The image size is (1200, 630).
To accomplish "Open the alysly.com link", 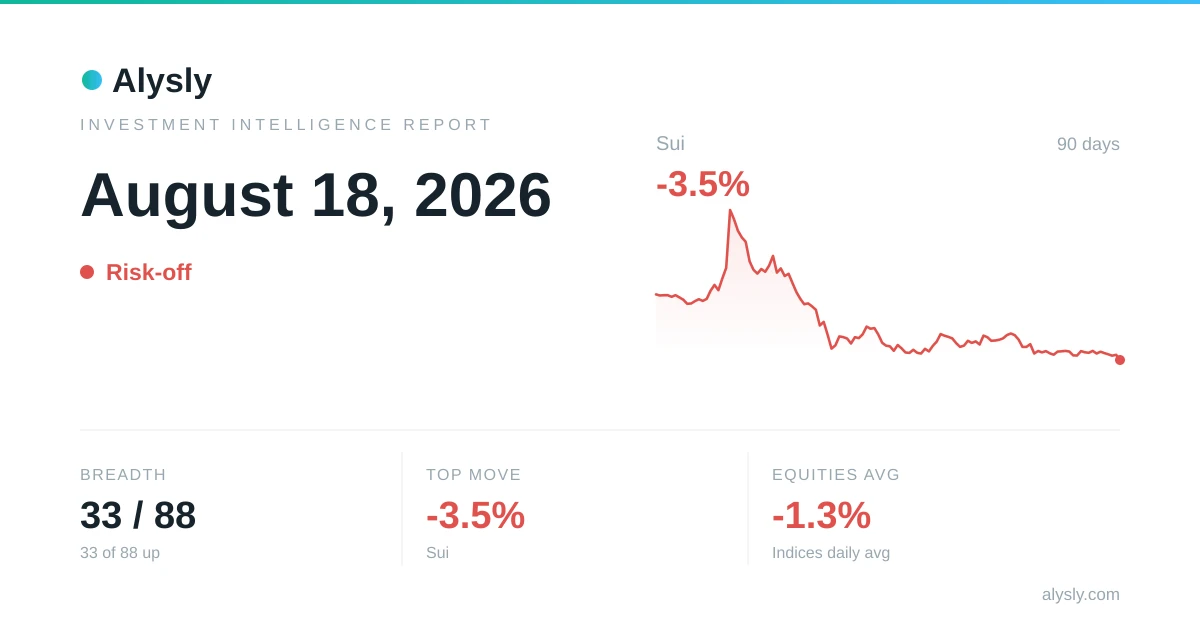I will coord(1081,594).
